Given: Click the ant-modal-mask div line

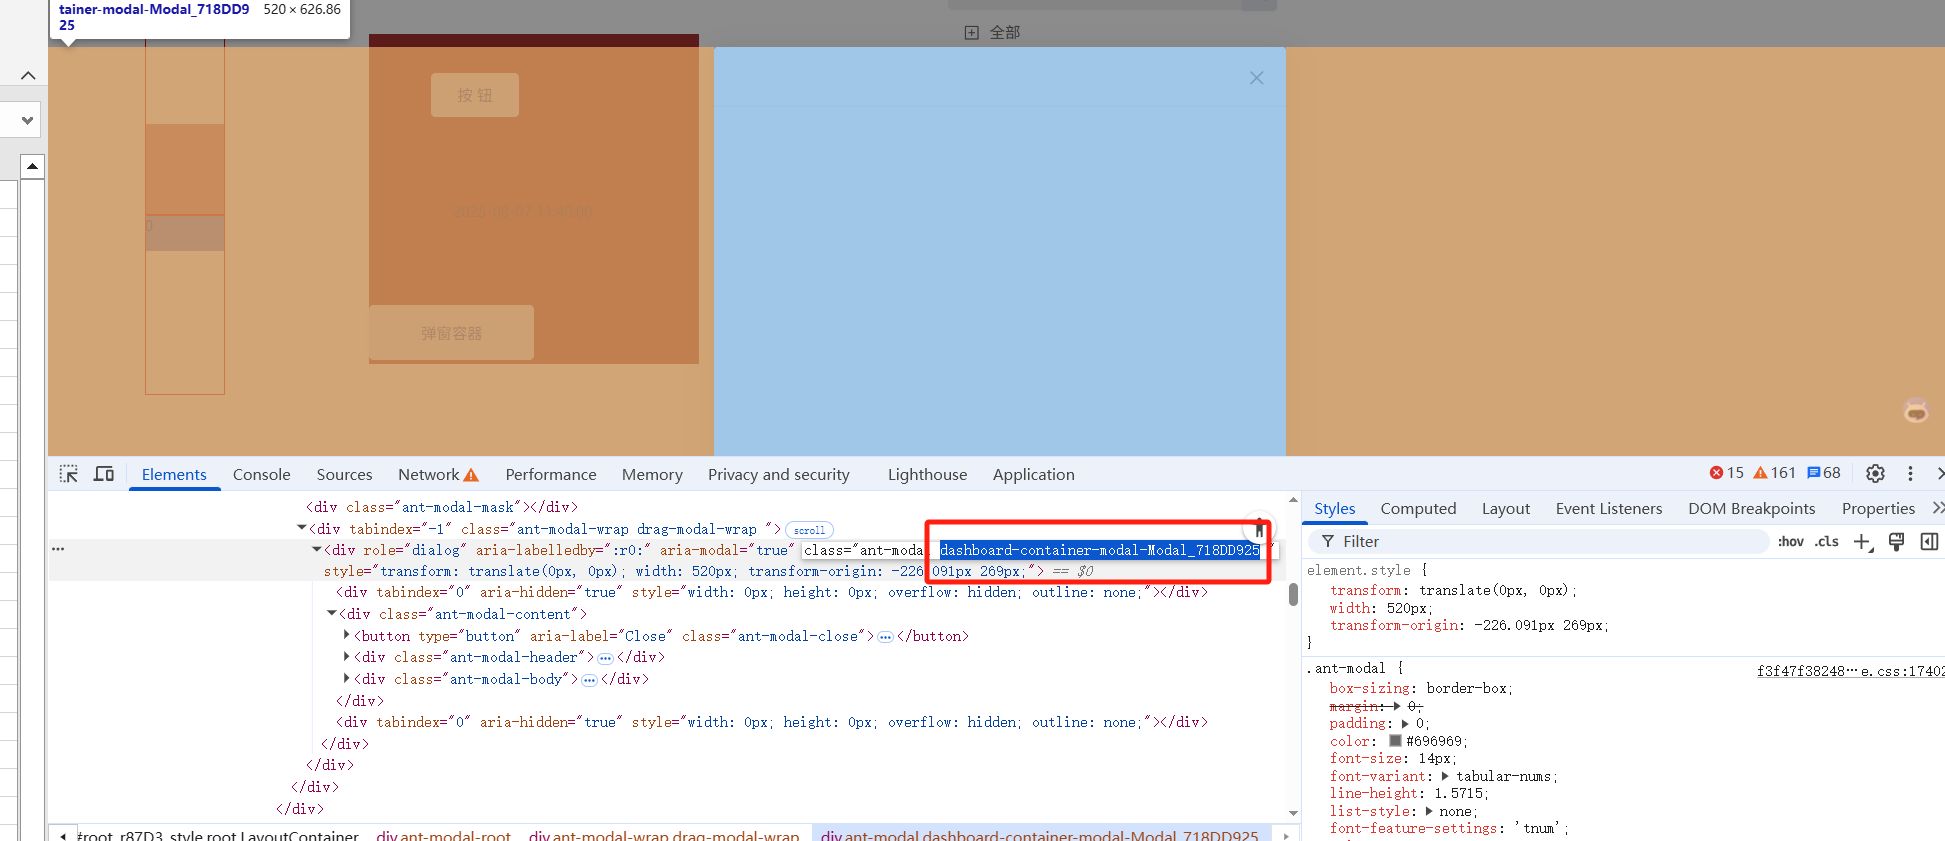Looking at the screenshot, I should click(441, 507).
